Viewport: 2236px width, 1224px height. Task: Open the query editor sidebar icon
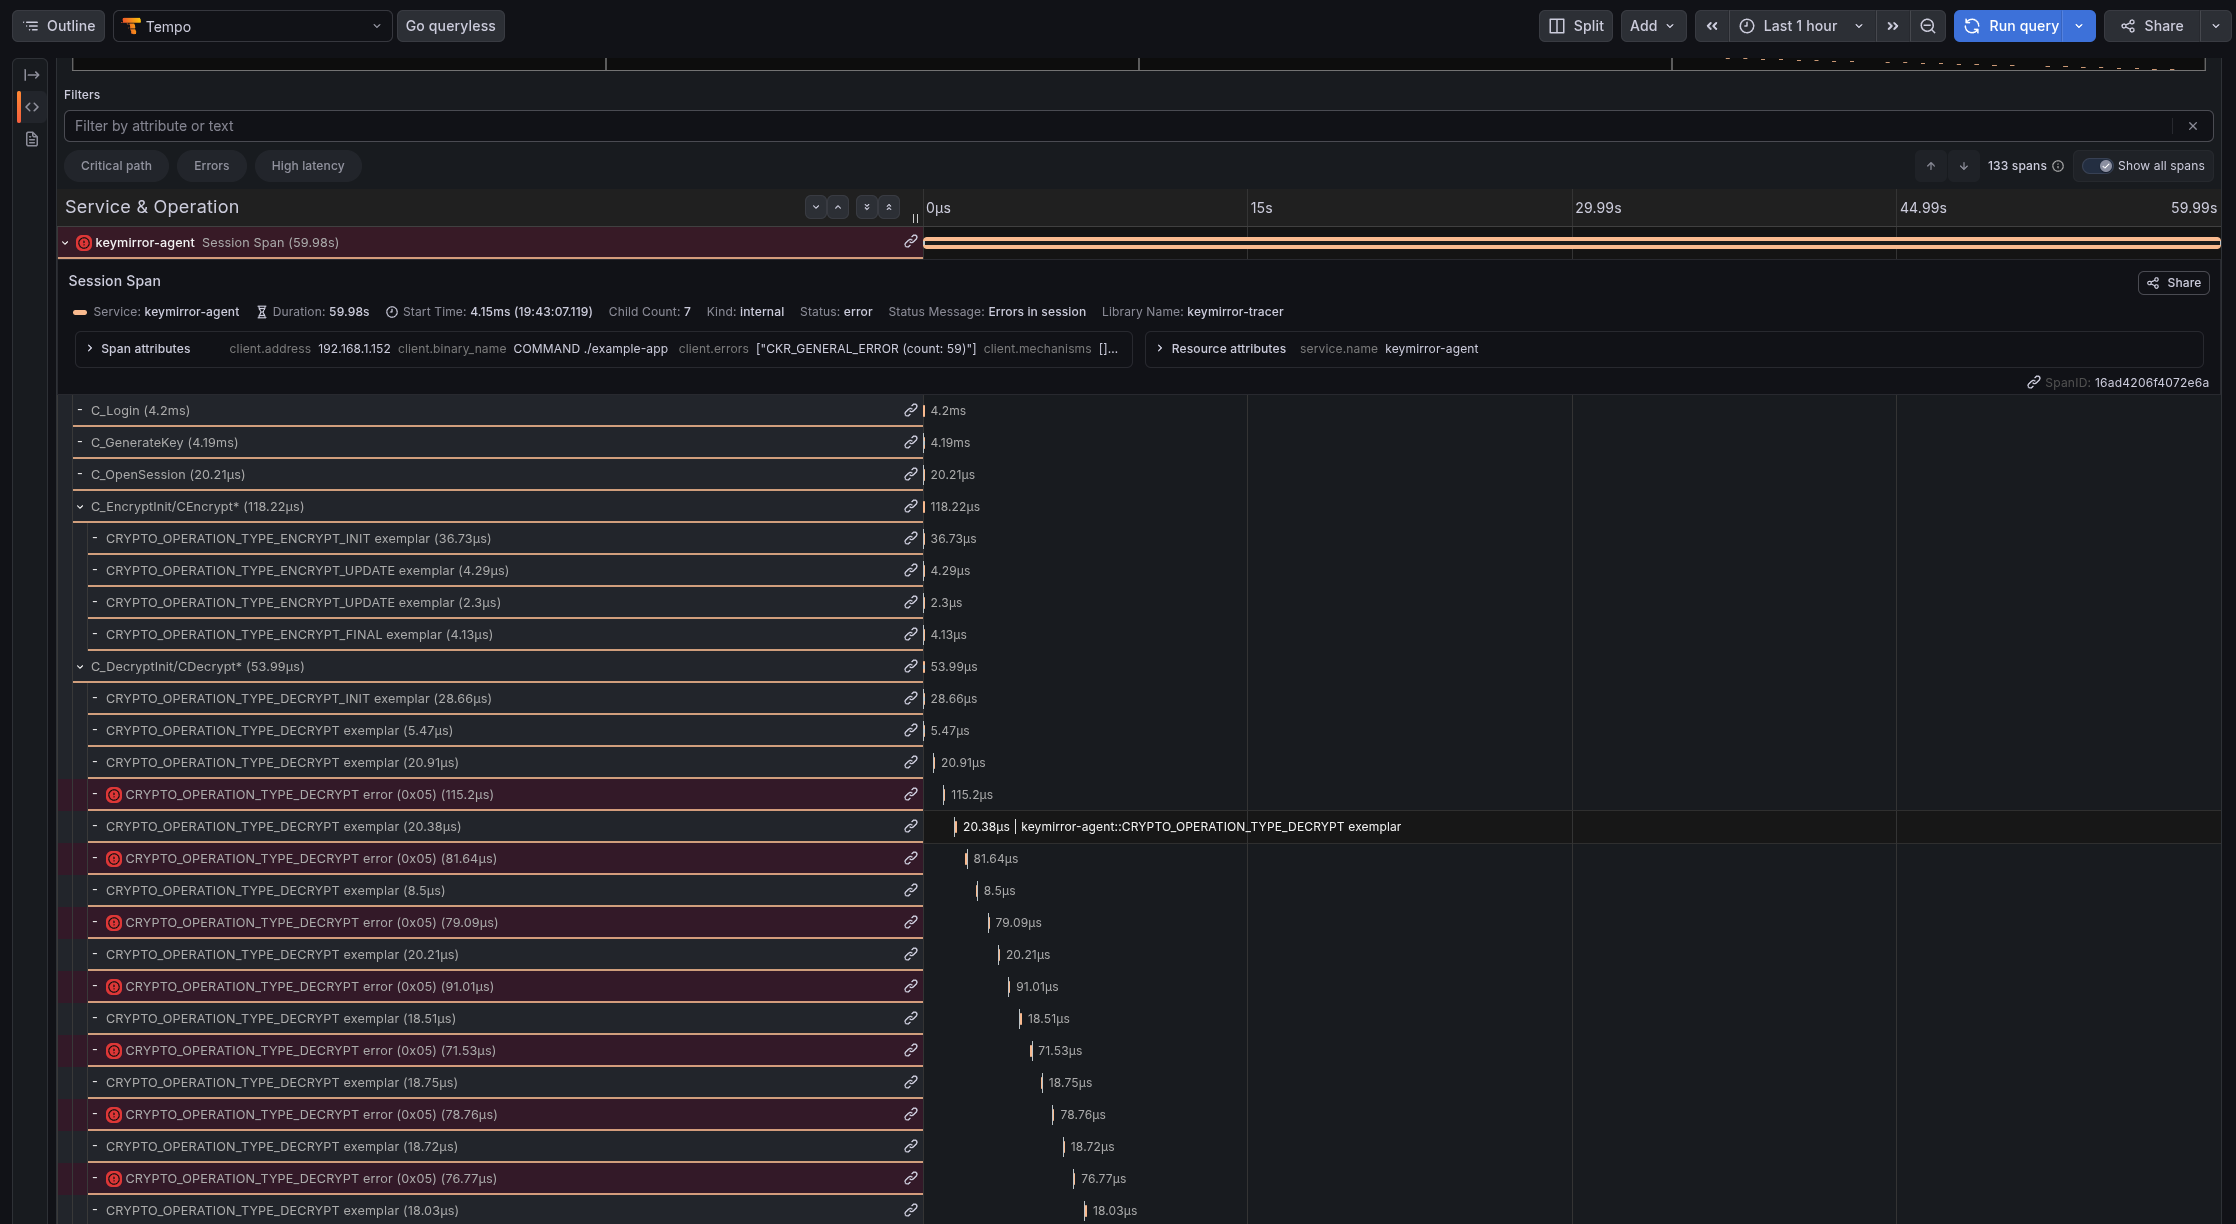point(32,107)
